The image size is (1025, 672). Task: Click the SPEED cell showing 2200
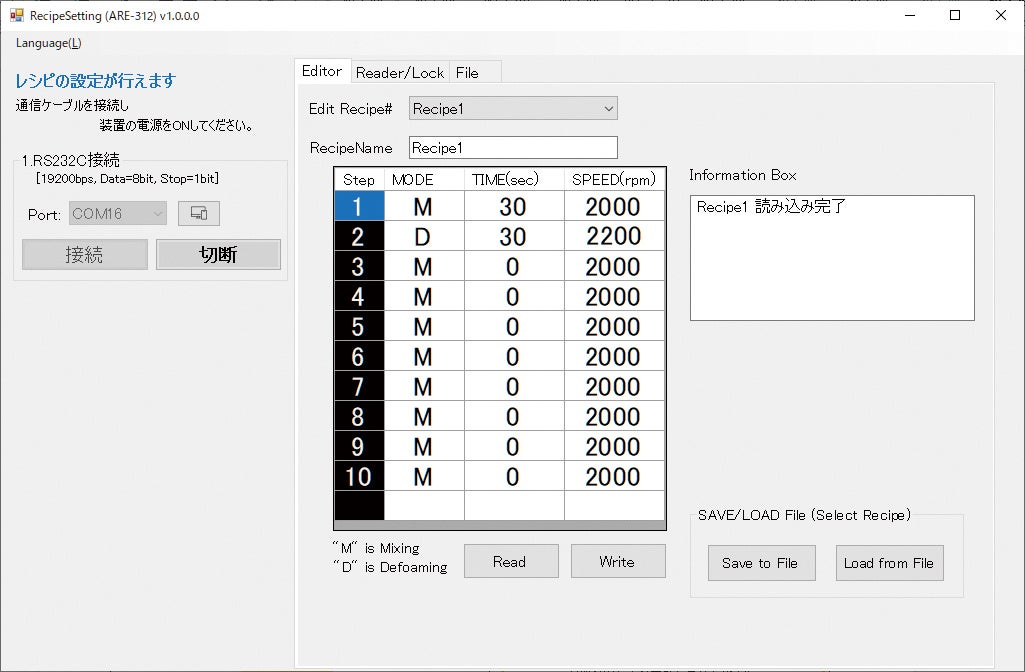pyautogui.click(x=613, y=236)
